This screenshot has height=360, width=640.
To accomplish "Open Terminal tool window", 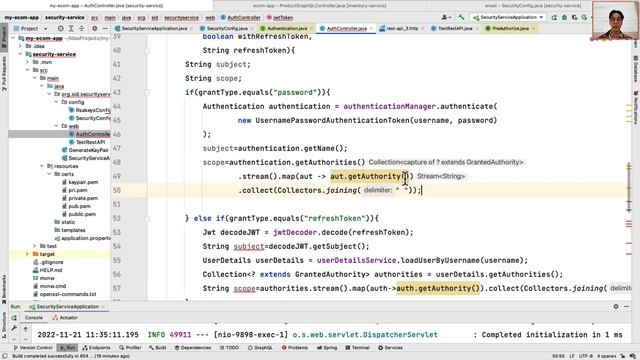I will pos(358,348).
